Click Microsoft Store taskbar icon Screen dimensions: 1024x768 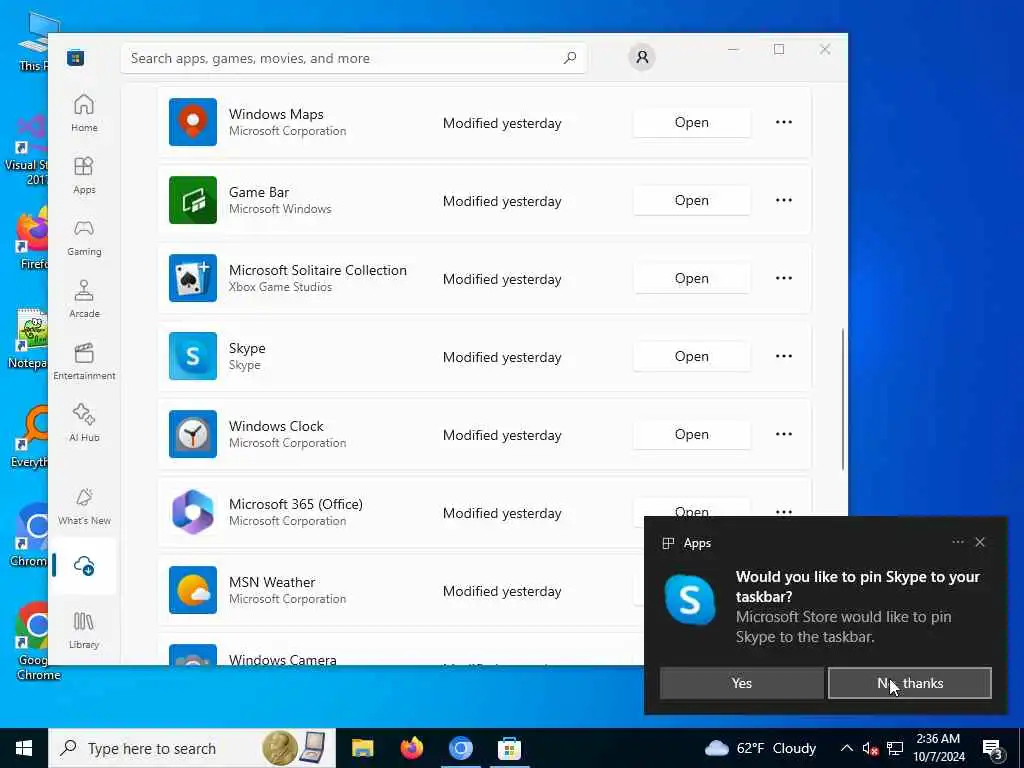(x=509, y=748)
